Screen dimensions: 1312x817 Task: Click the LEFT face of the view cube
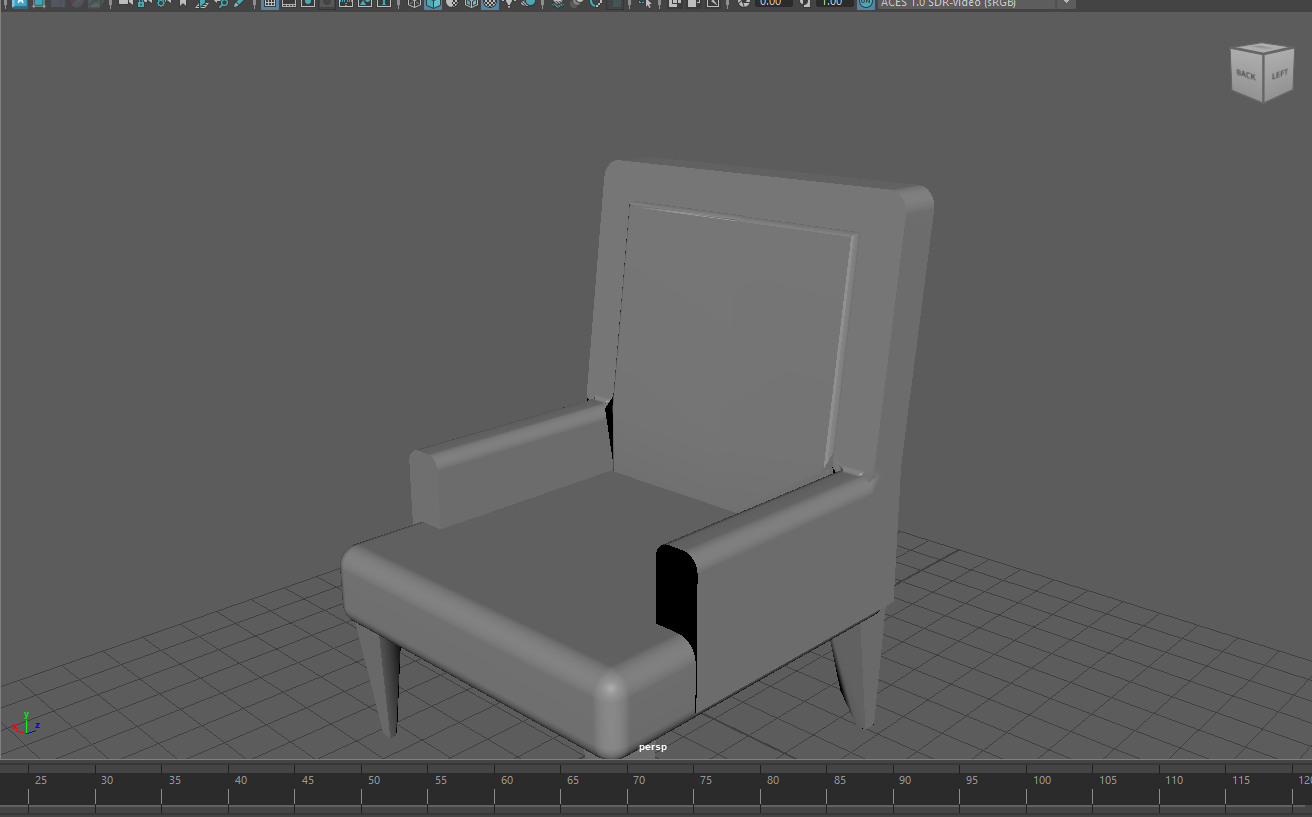click(x=1279, y=74)
